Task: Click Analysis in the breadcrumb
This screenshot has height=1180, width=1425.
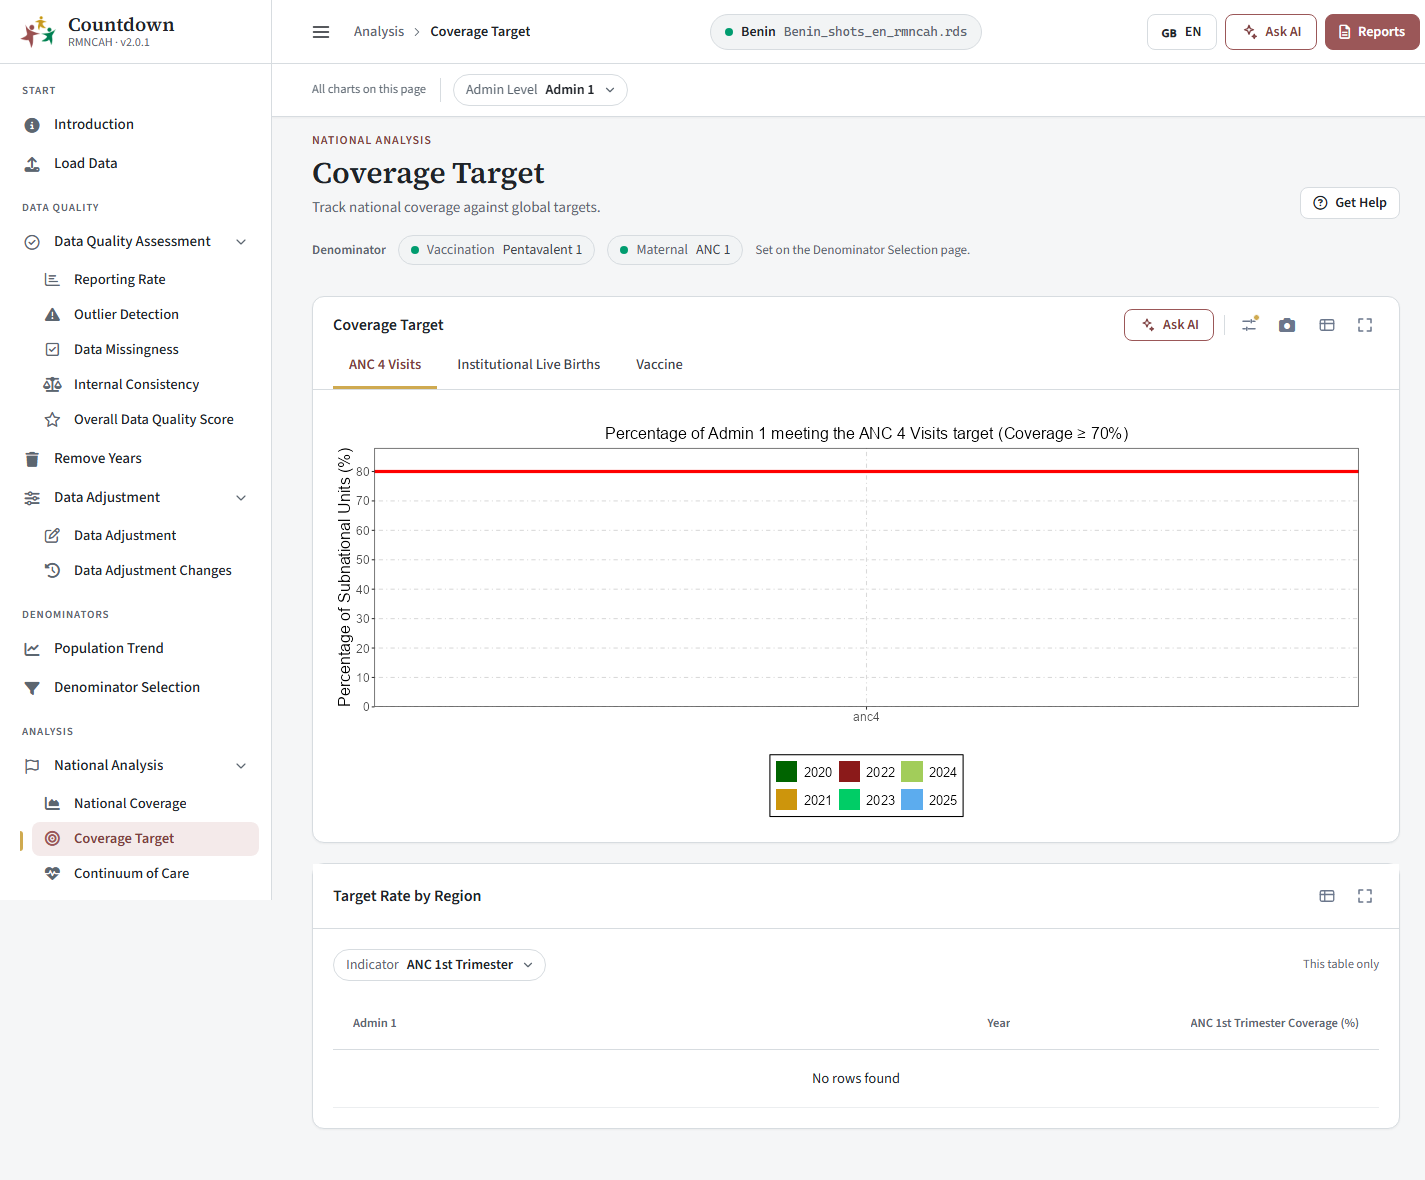Action: [x=379, y=32]
